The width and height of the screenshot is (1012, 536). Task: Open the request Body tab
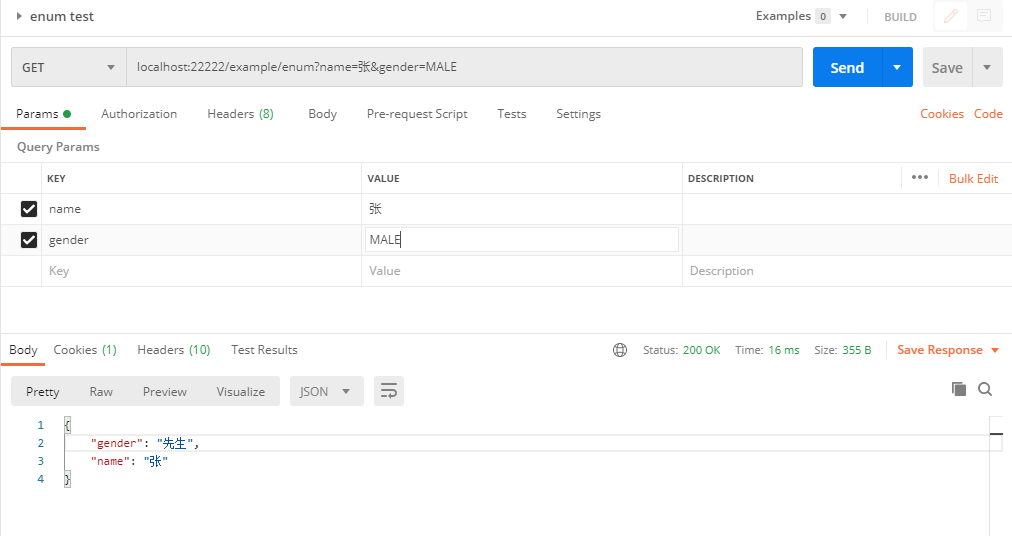click(322, 114)
